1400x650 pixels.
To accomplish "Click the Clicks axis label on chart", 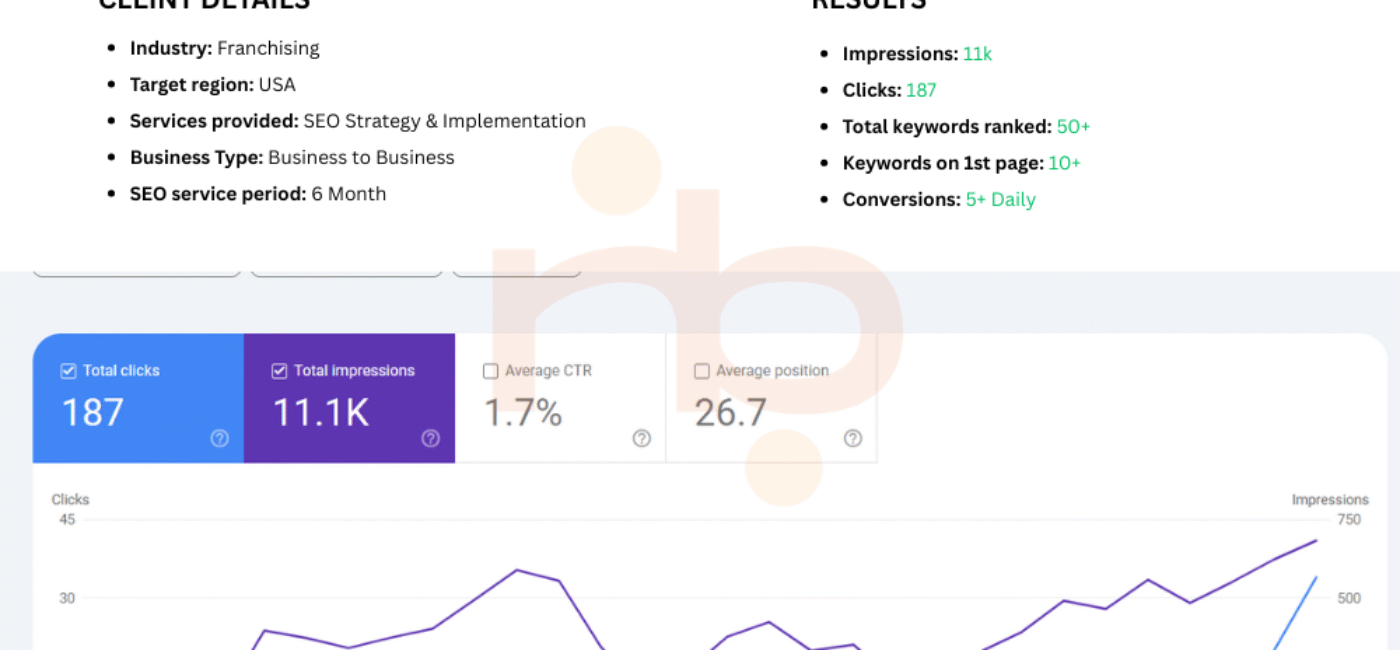I will click(70, 500).
